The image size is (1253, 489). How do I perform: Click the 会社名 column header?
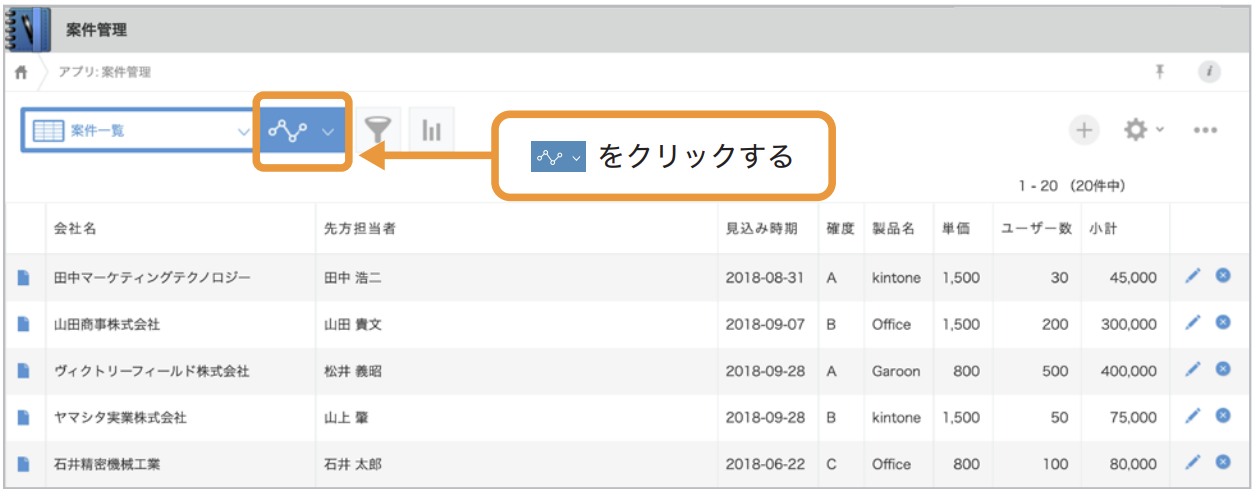click(76, 228)
